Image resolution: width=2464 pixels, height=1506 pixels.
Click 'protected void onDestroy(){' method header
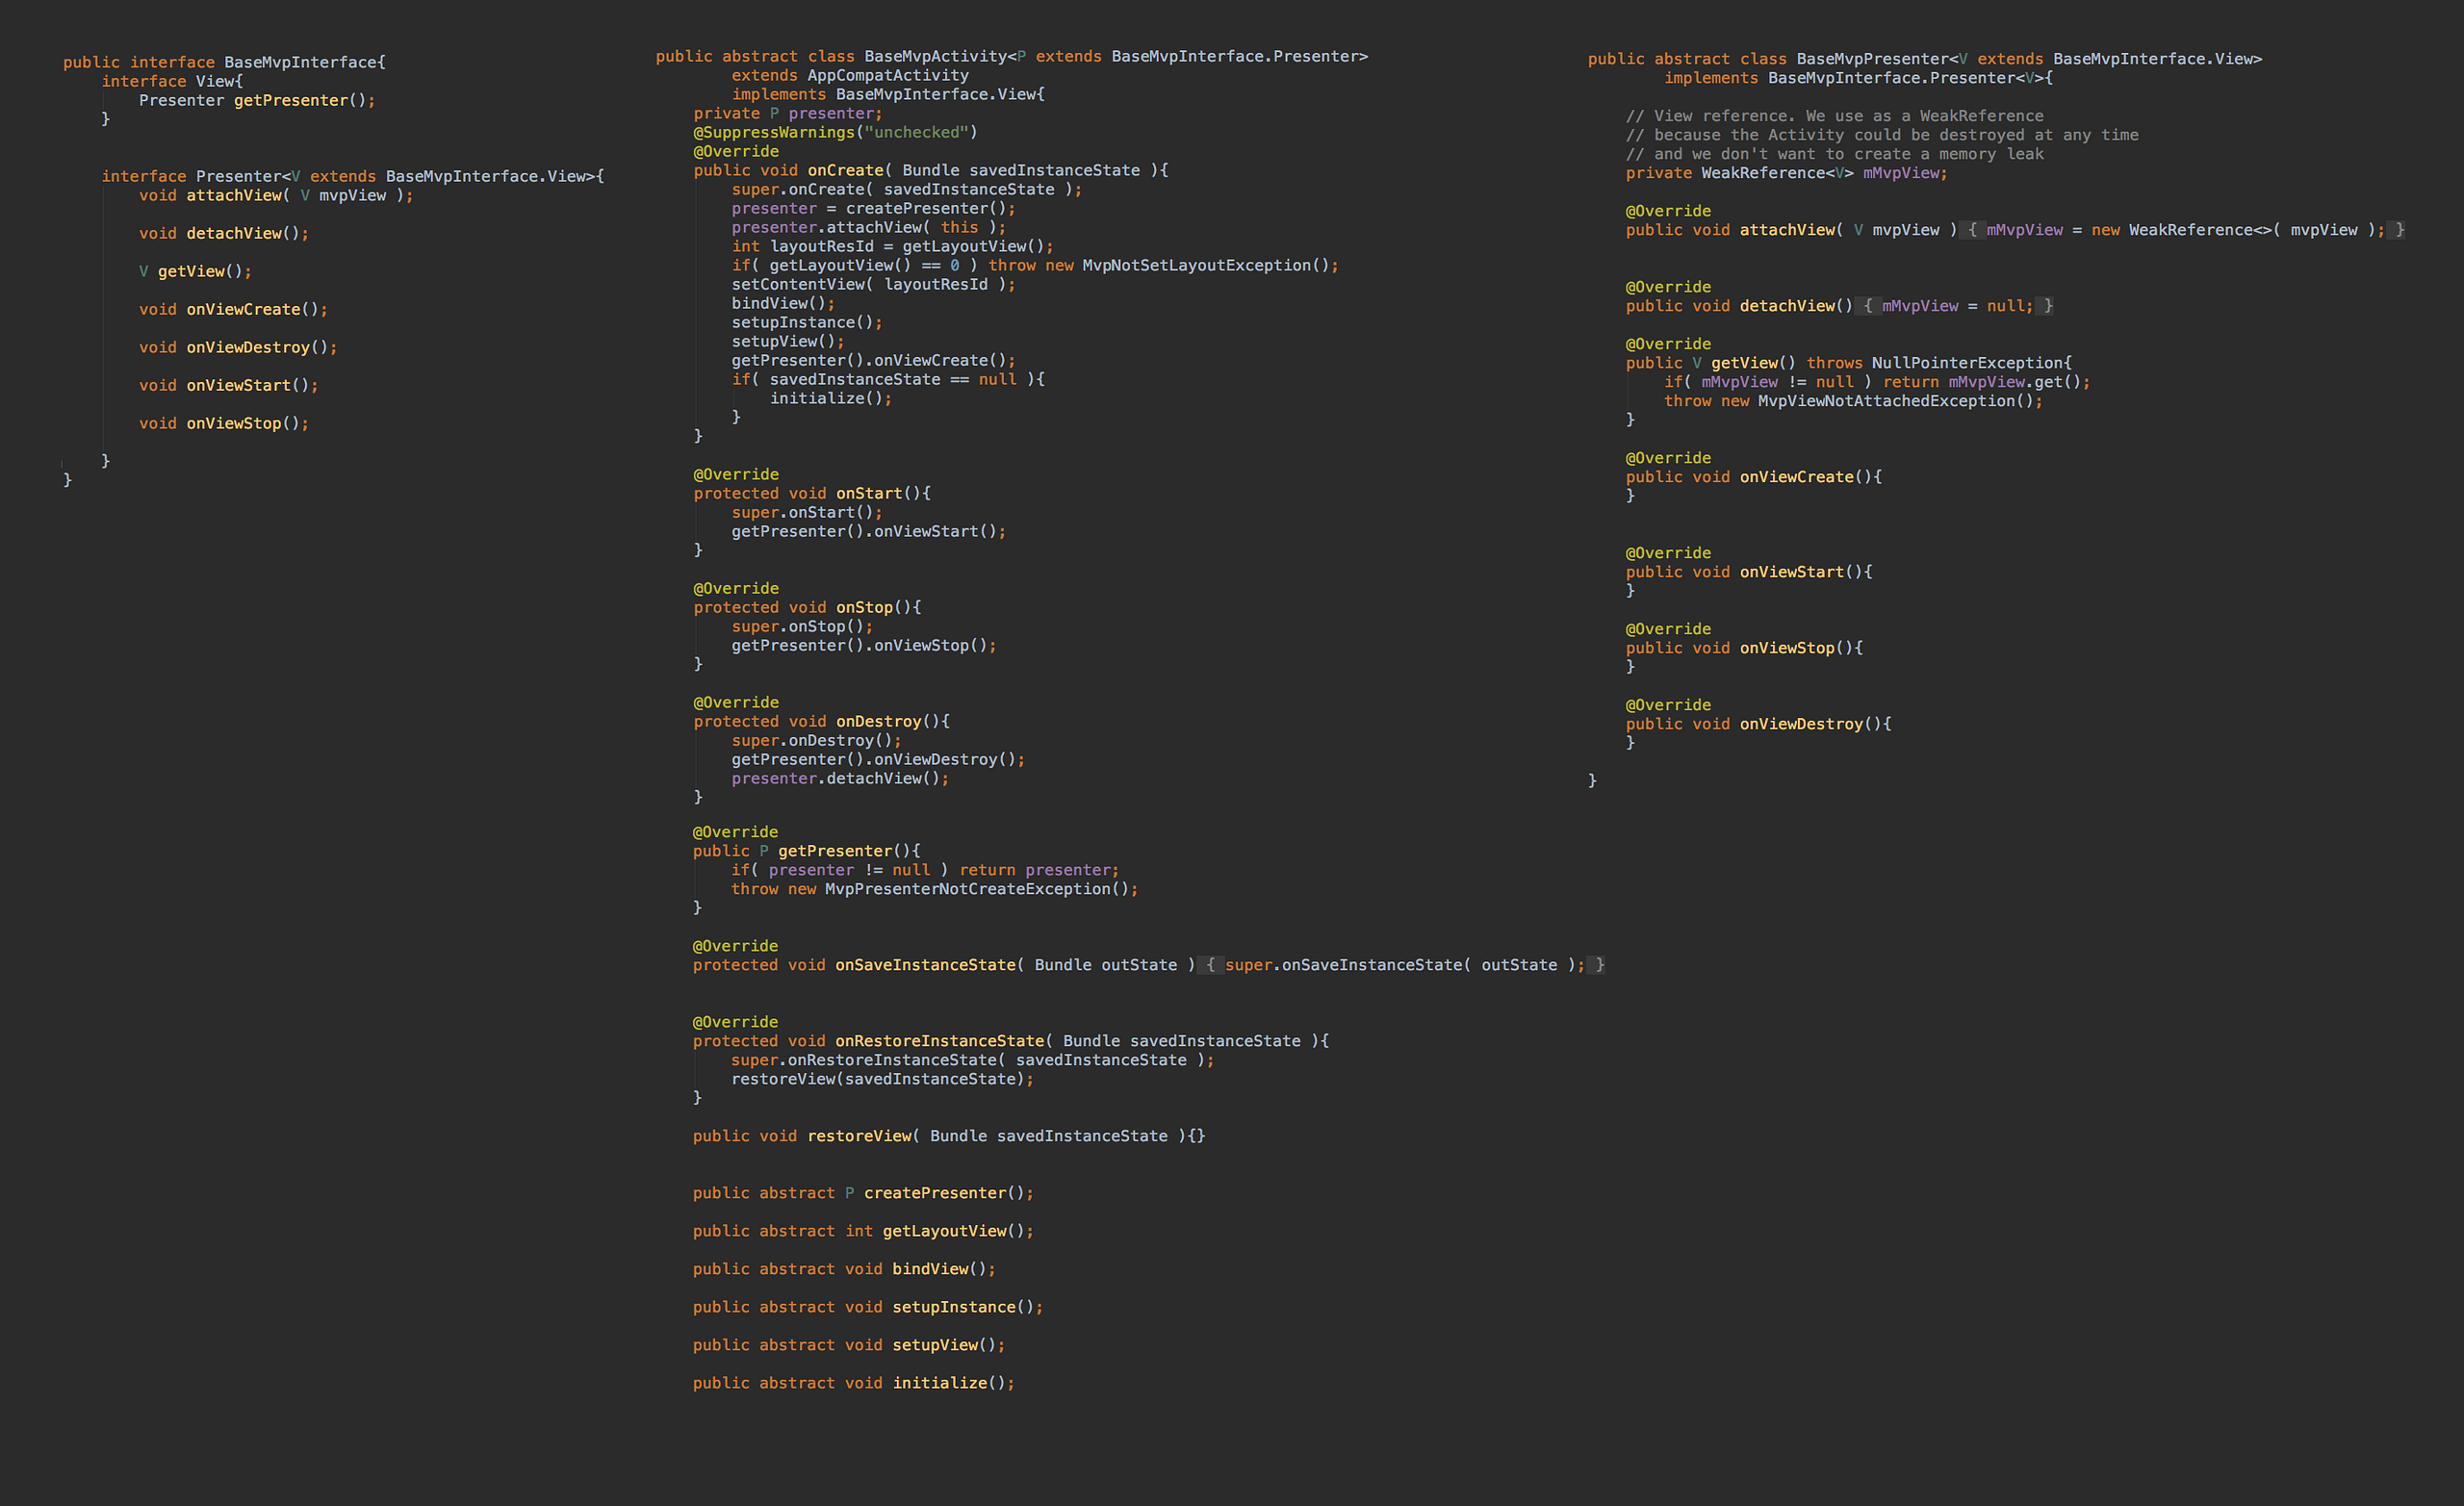point(822,721)
